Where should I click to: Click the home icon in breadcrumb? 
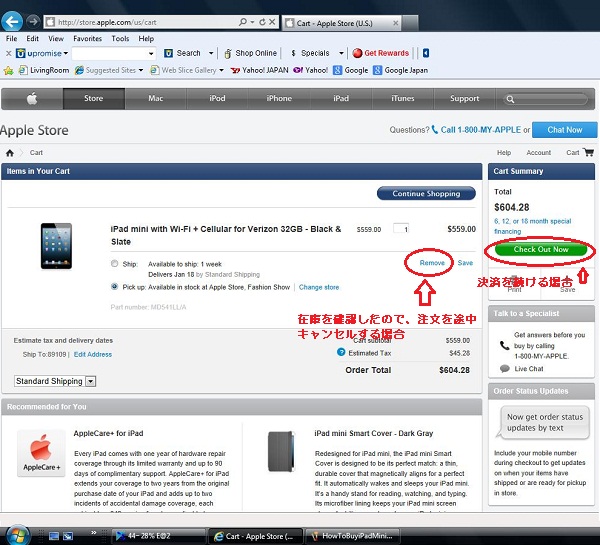point(10,153)
